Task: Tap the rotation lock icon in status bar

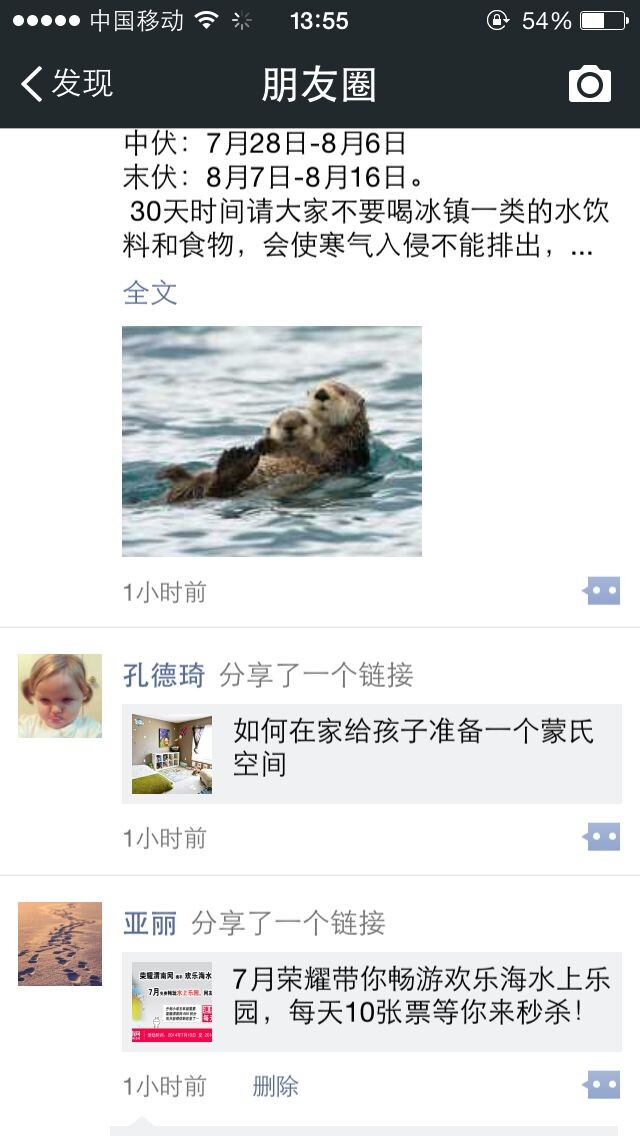Action: (497, 20)
